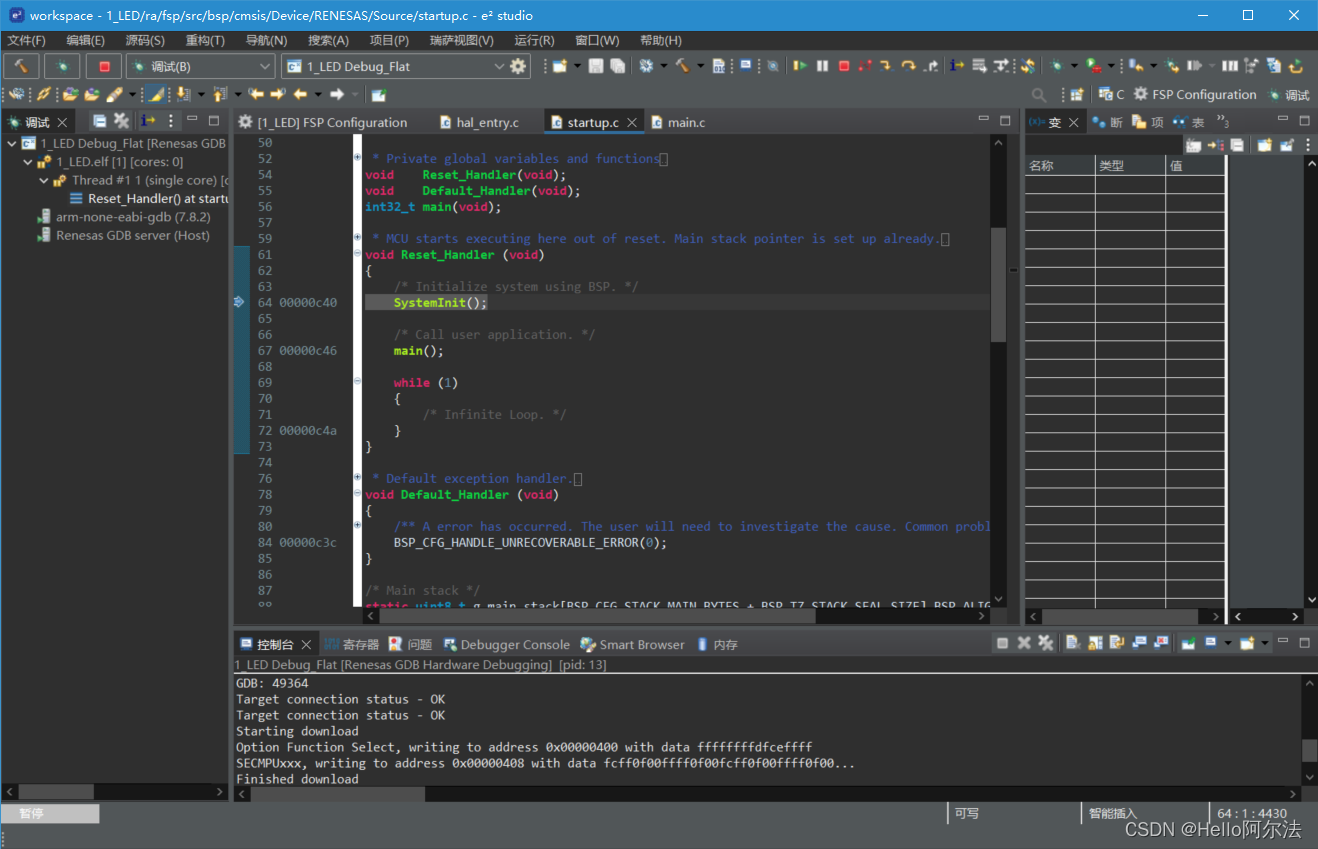This screenshot has height=849, width=1318.
Task: Open the 1_LED Debug_Flat configuration dropdown
Action: pyautogui.click(x=499, y=66)
